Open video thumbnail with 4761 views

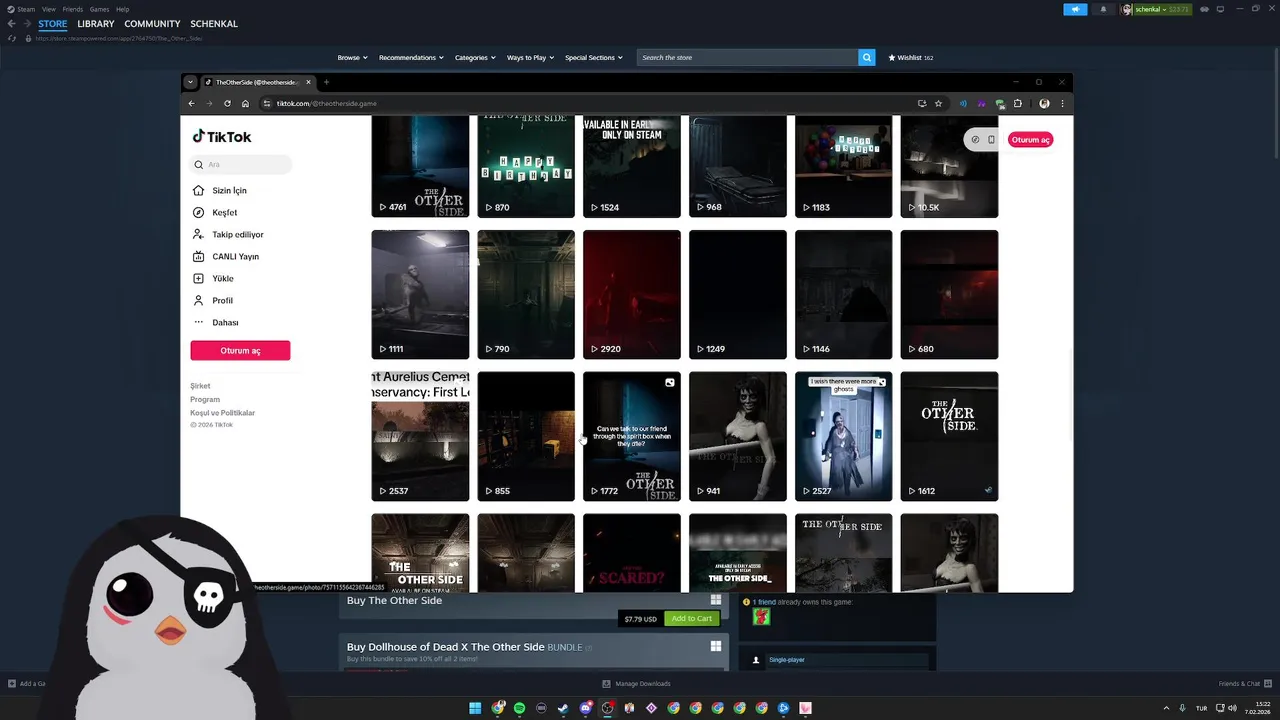[x=420, y=166]
